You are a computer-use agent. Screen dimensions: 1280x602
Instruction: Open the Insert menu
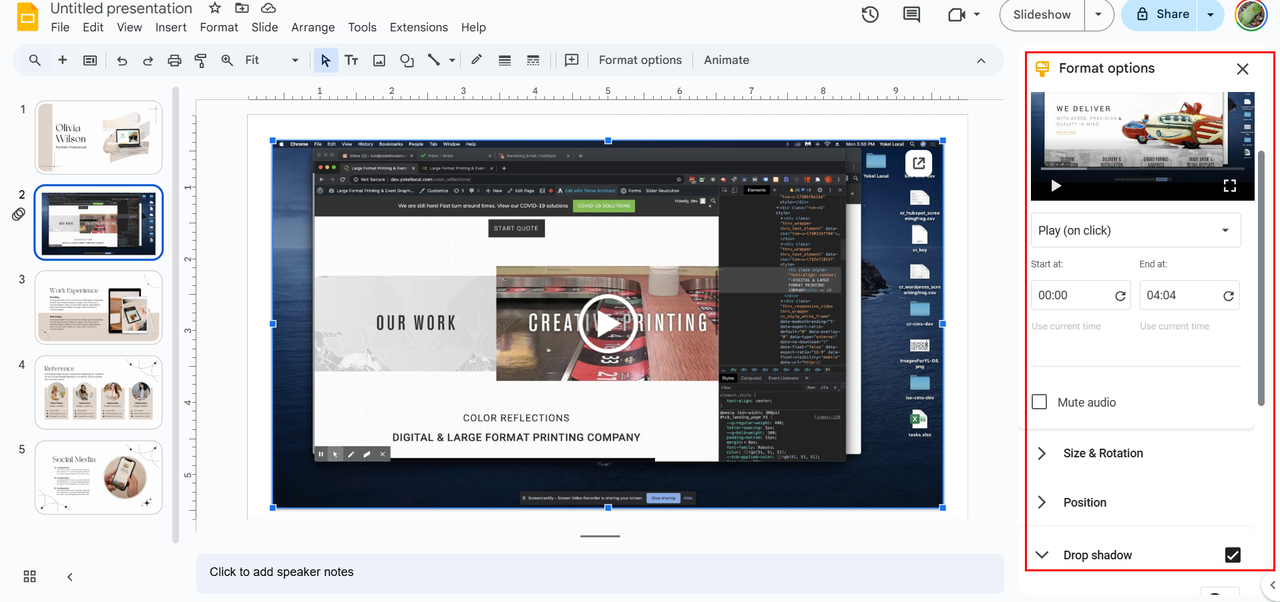coord(171,27)
